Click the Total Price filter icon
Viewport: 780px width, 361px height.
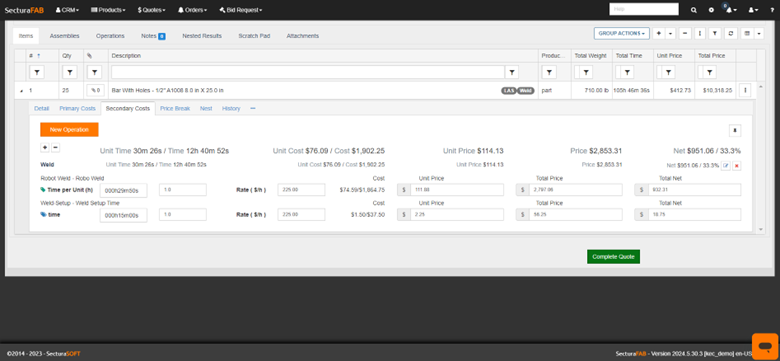click(x=709, y=72)
